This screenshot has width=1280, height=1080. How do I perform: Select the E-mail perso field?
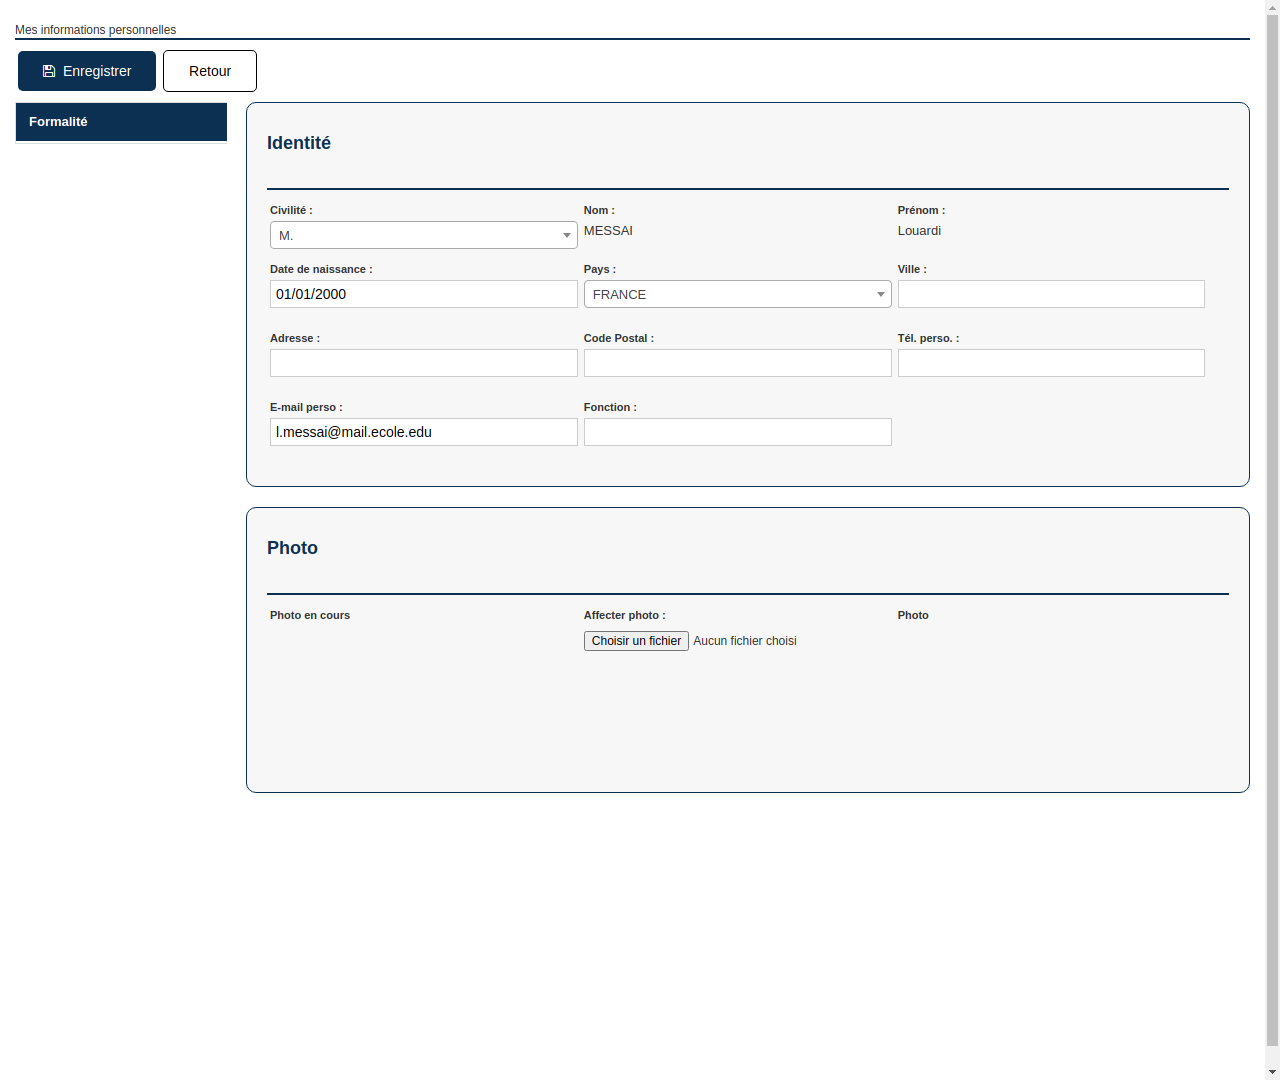423,431
